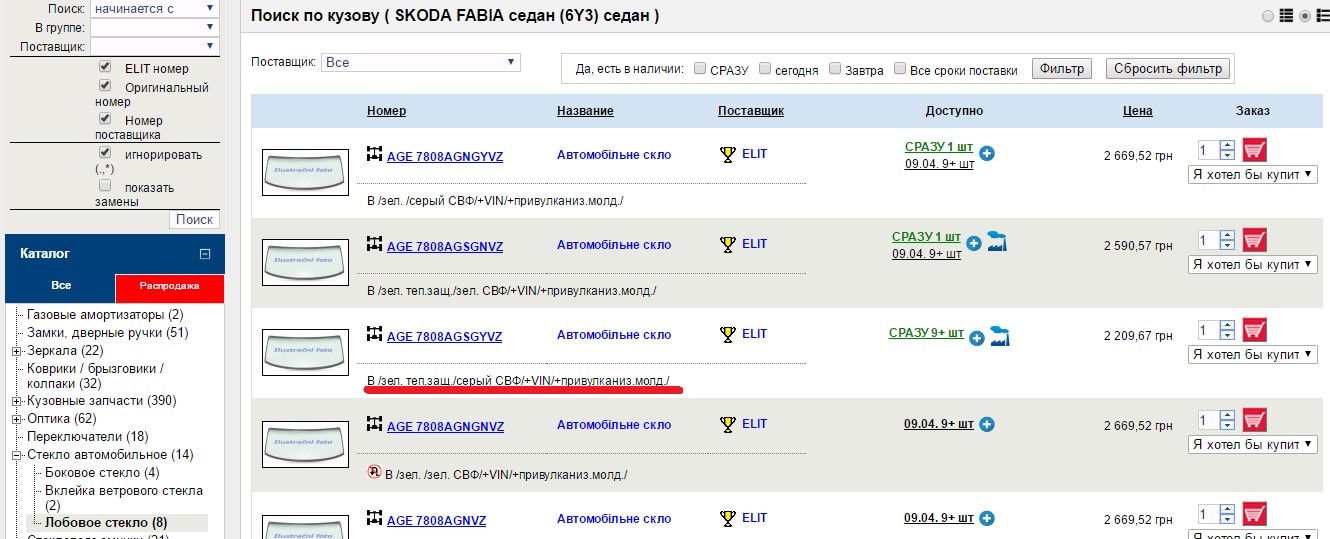
Task: Switch to the red Распродажа tab
Action: tap(169, 286)
